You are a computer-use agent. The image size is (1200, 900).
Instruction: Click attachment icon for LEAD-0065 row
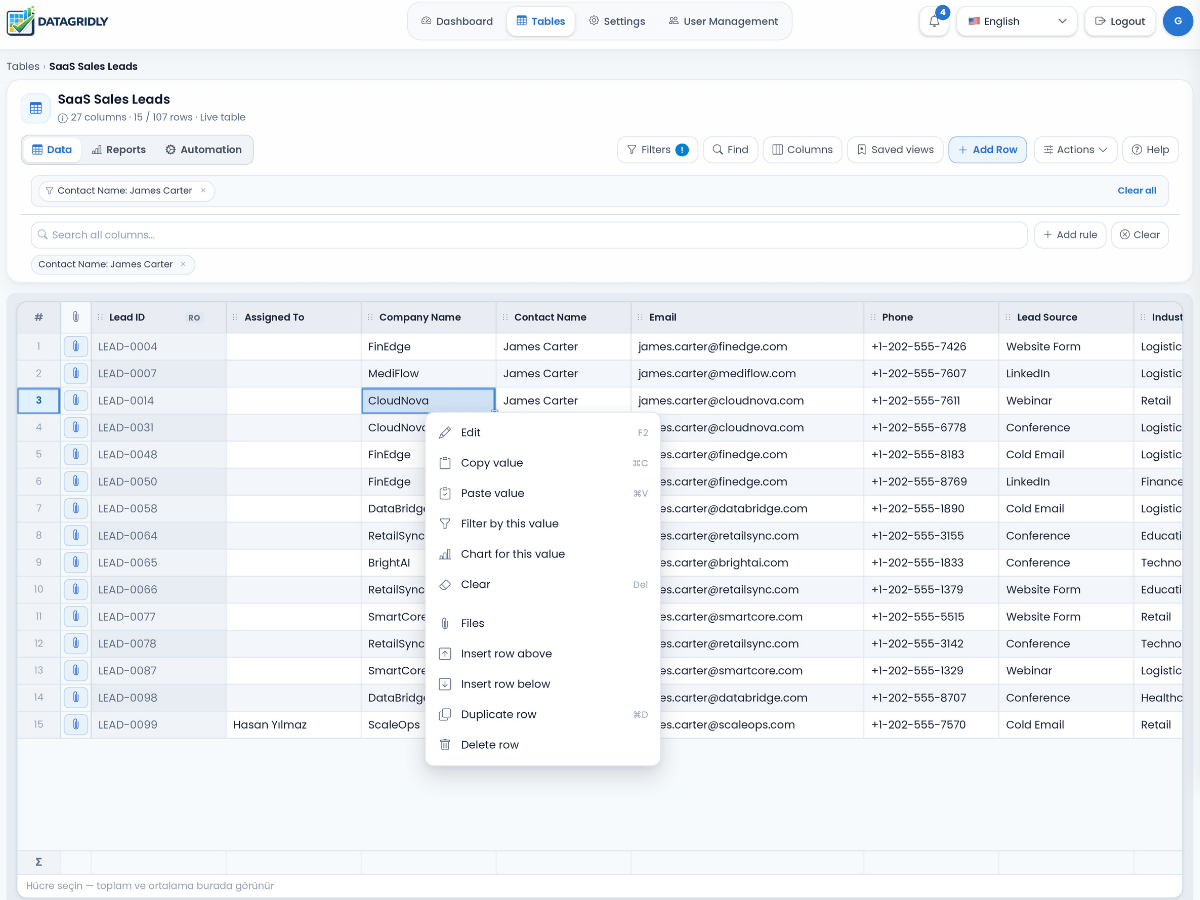75,562
